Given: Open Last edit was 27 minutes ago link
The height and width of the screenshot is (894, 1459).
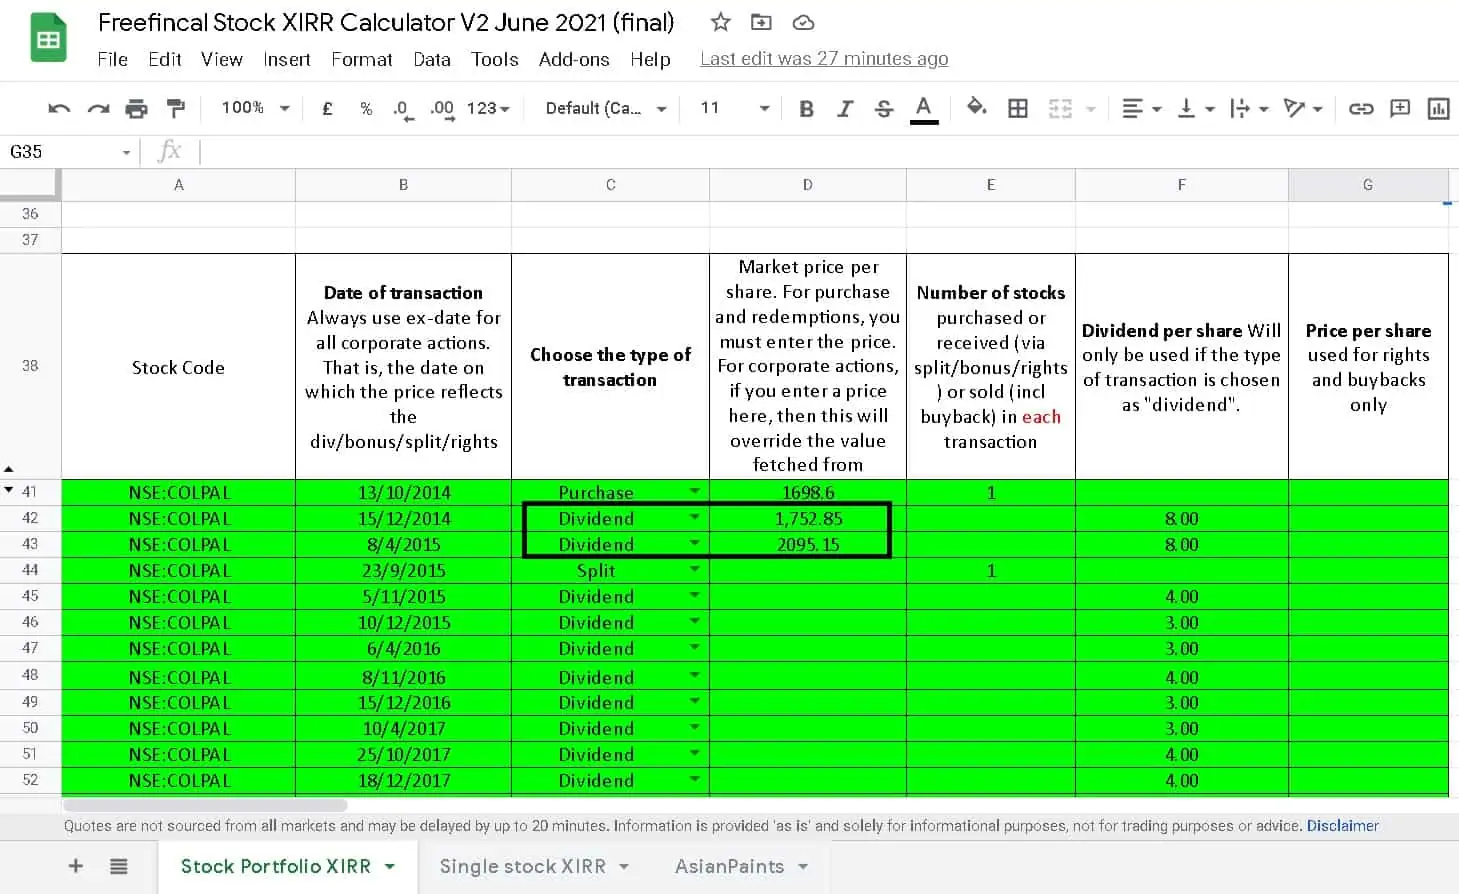Looking at the screenshot, I should 824,59.
